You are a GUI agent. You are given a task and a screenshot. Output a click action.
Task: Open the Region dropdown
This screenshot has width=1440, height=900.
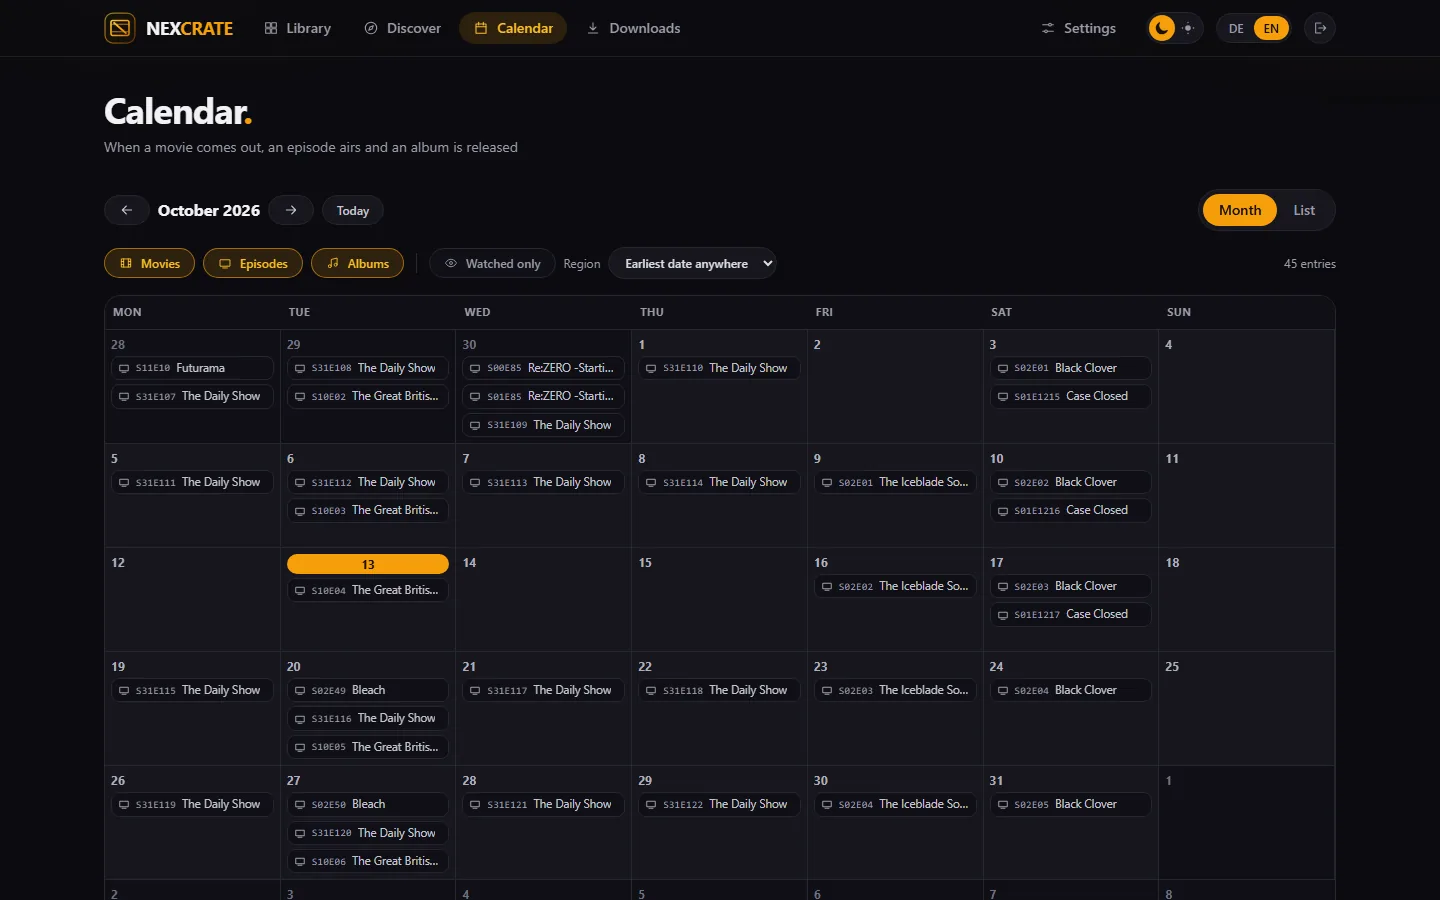(692, 263)
